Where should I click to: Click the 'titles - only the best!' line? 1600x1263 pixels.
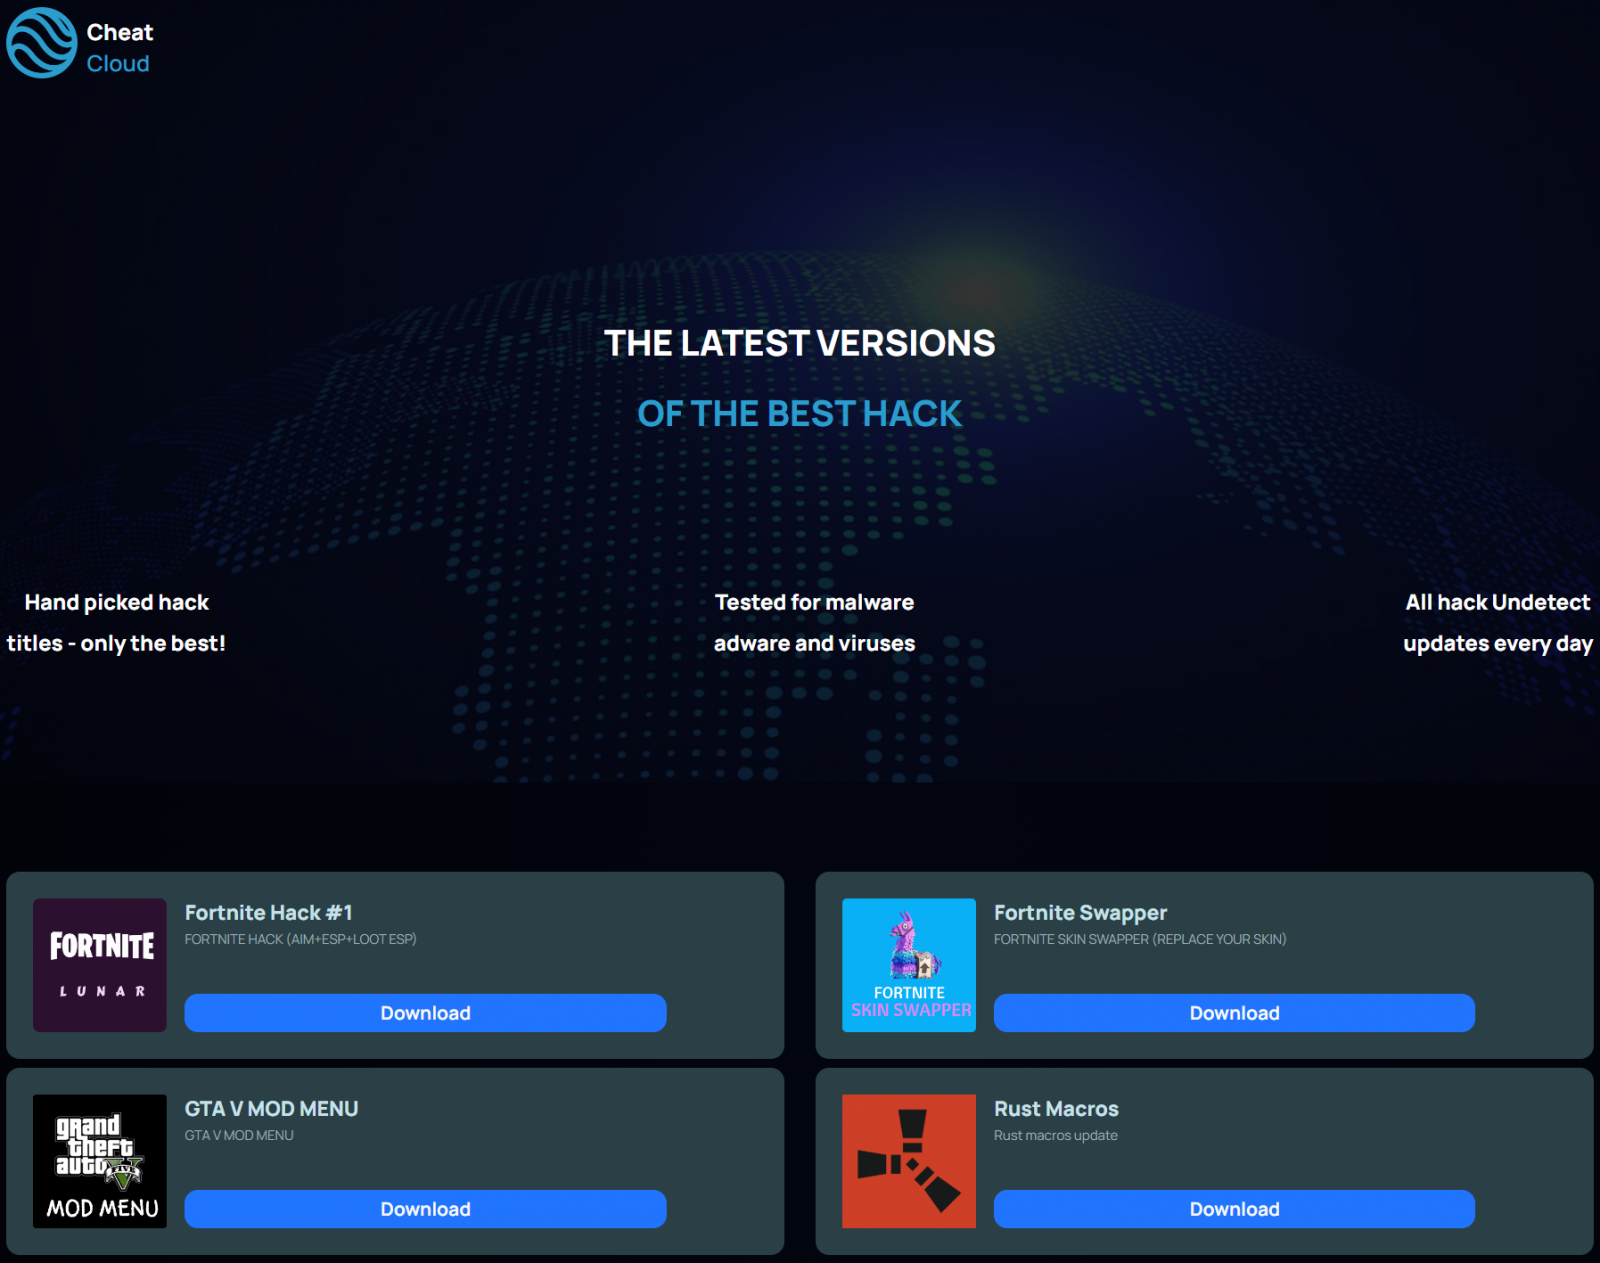(x=116, y=643)
